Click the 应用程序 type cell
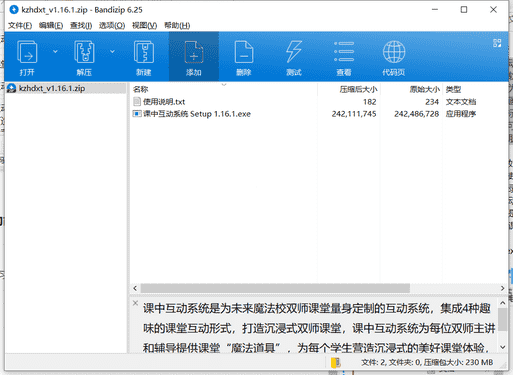 461,114
